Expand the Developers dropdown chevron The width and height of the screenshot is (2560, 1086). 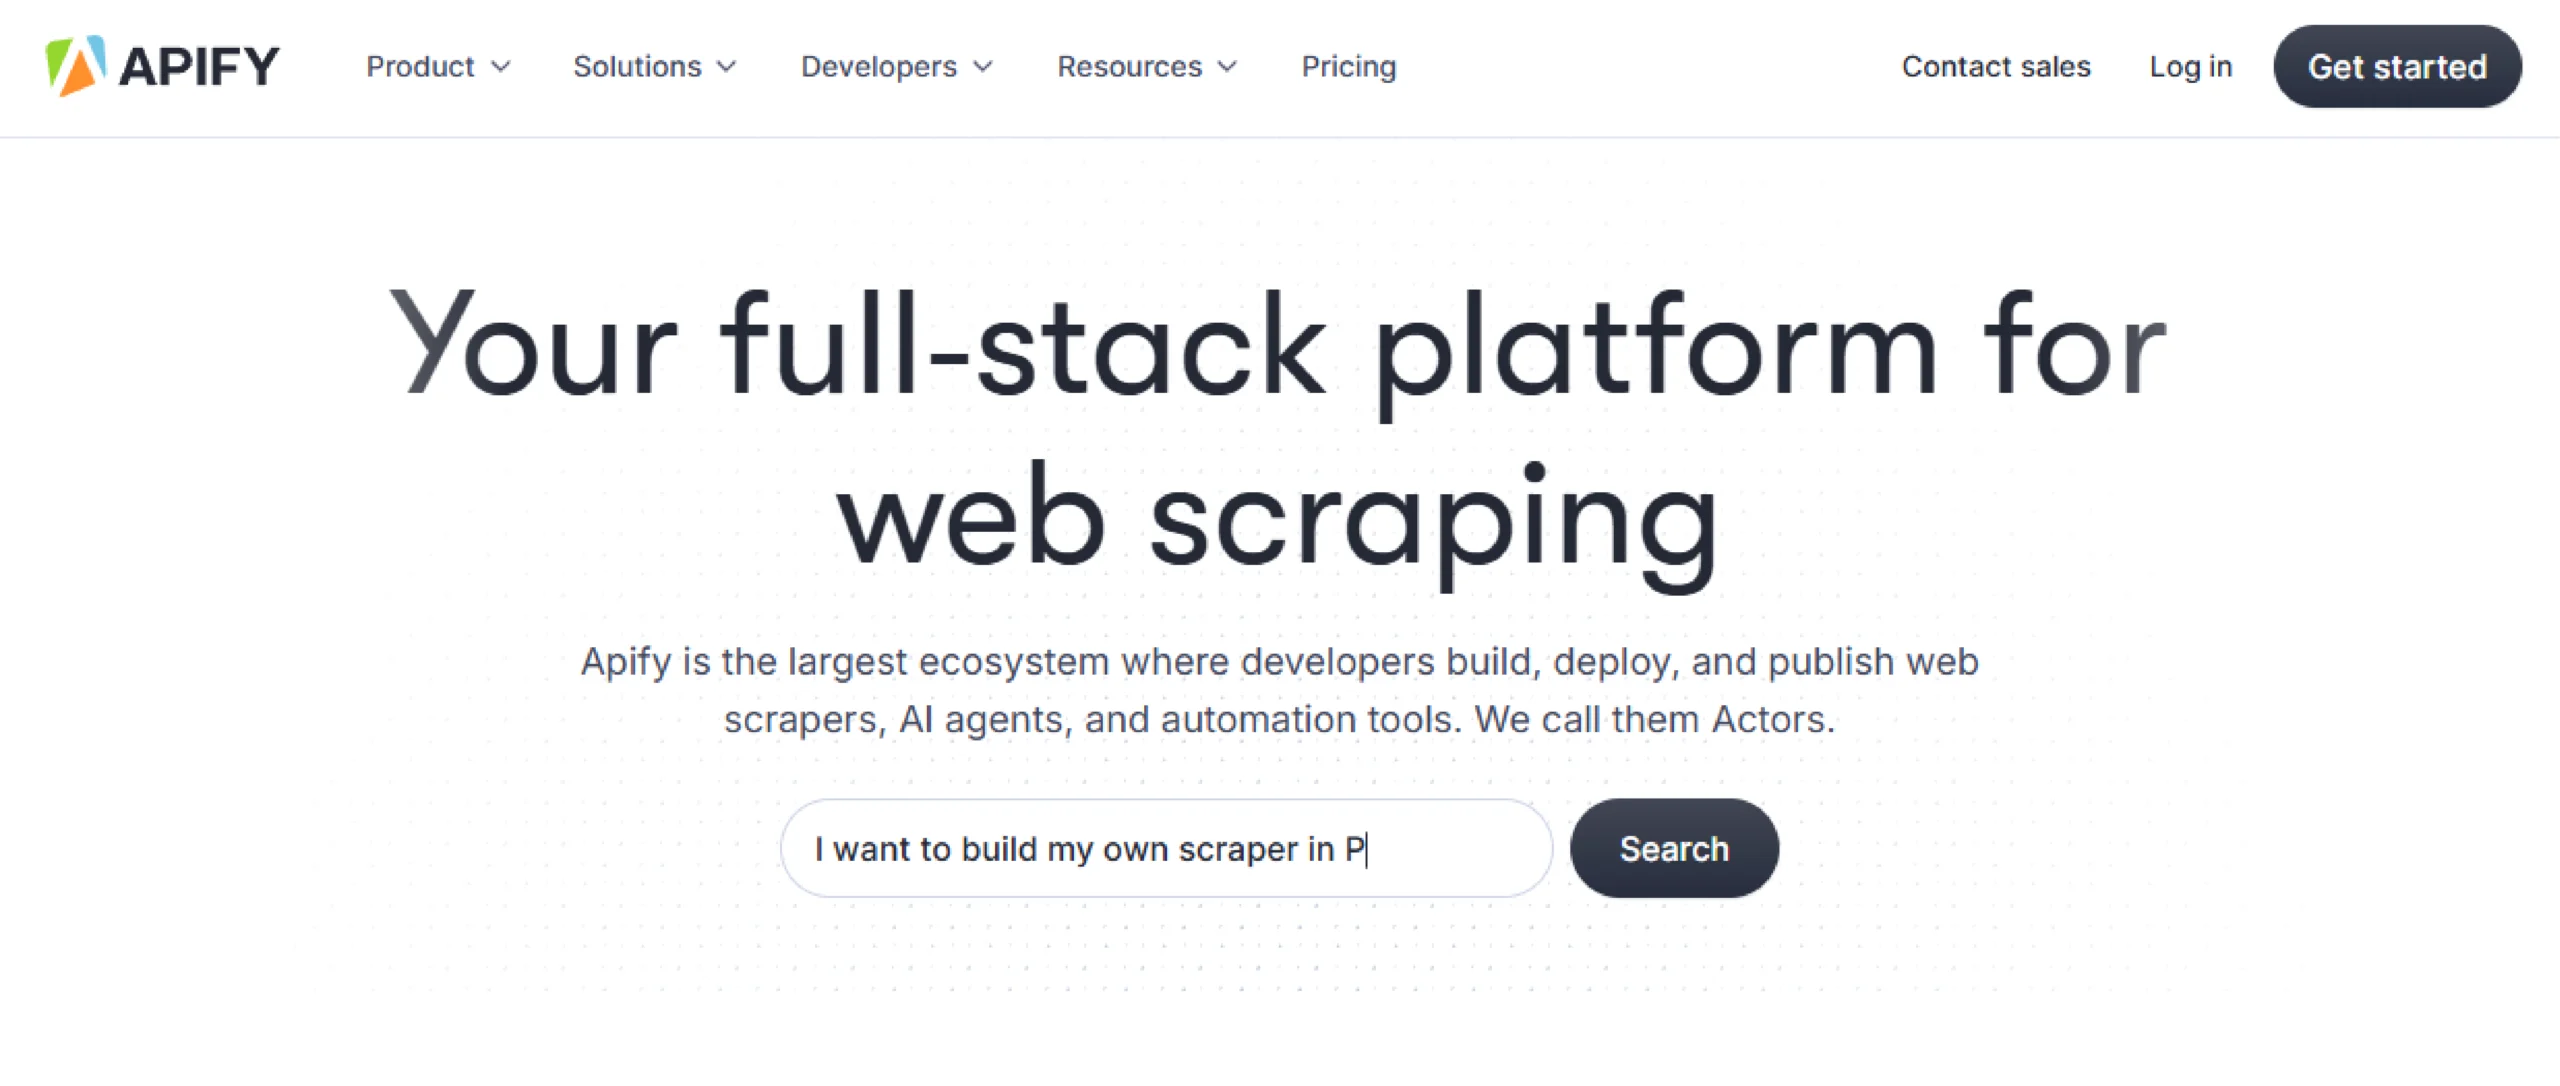(x=983, y=67)
